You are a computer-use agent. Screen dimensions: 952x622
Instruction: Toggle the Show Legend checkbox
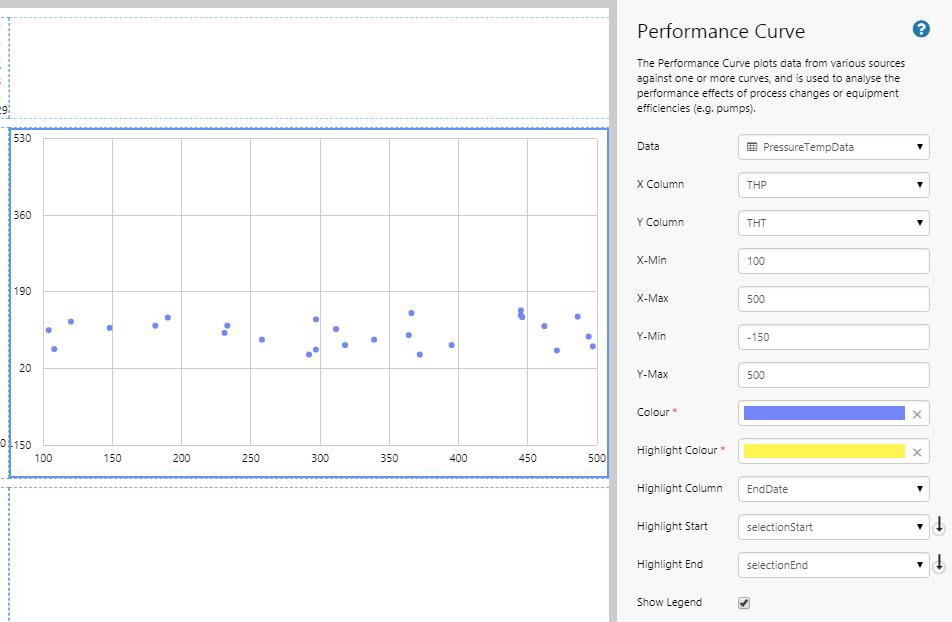tap(743, 603)
